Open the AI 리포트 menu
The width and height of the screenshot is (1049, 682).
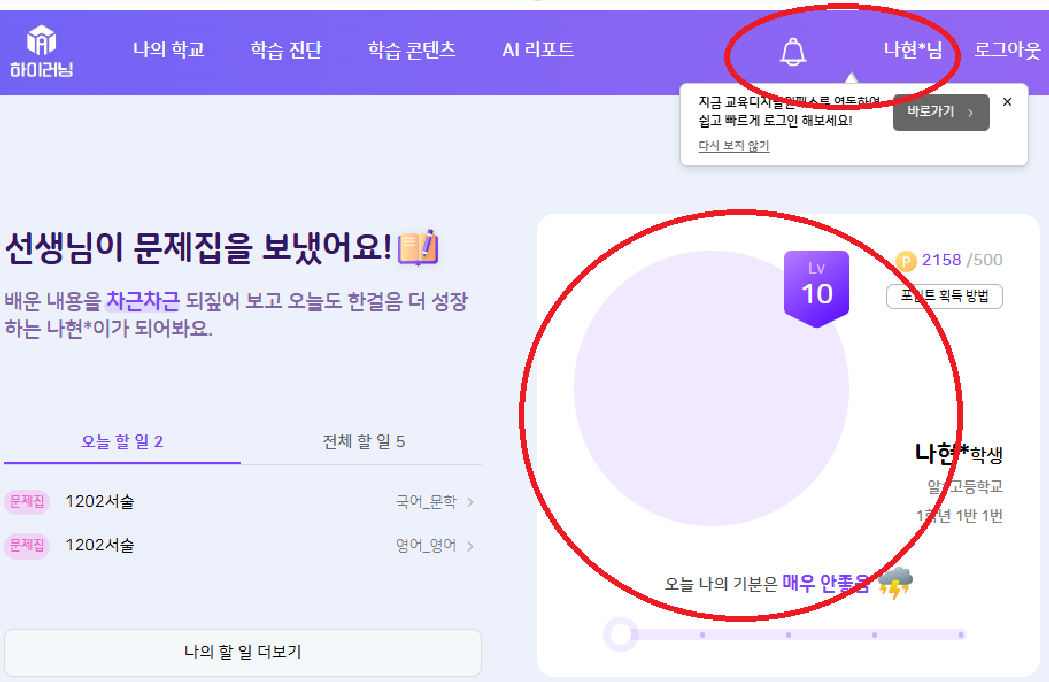(538, 50)
